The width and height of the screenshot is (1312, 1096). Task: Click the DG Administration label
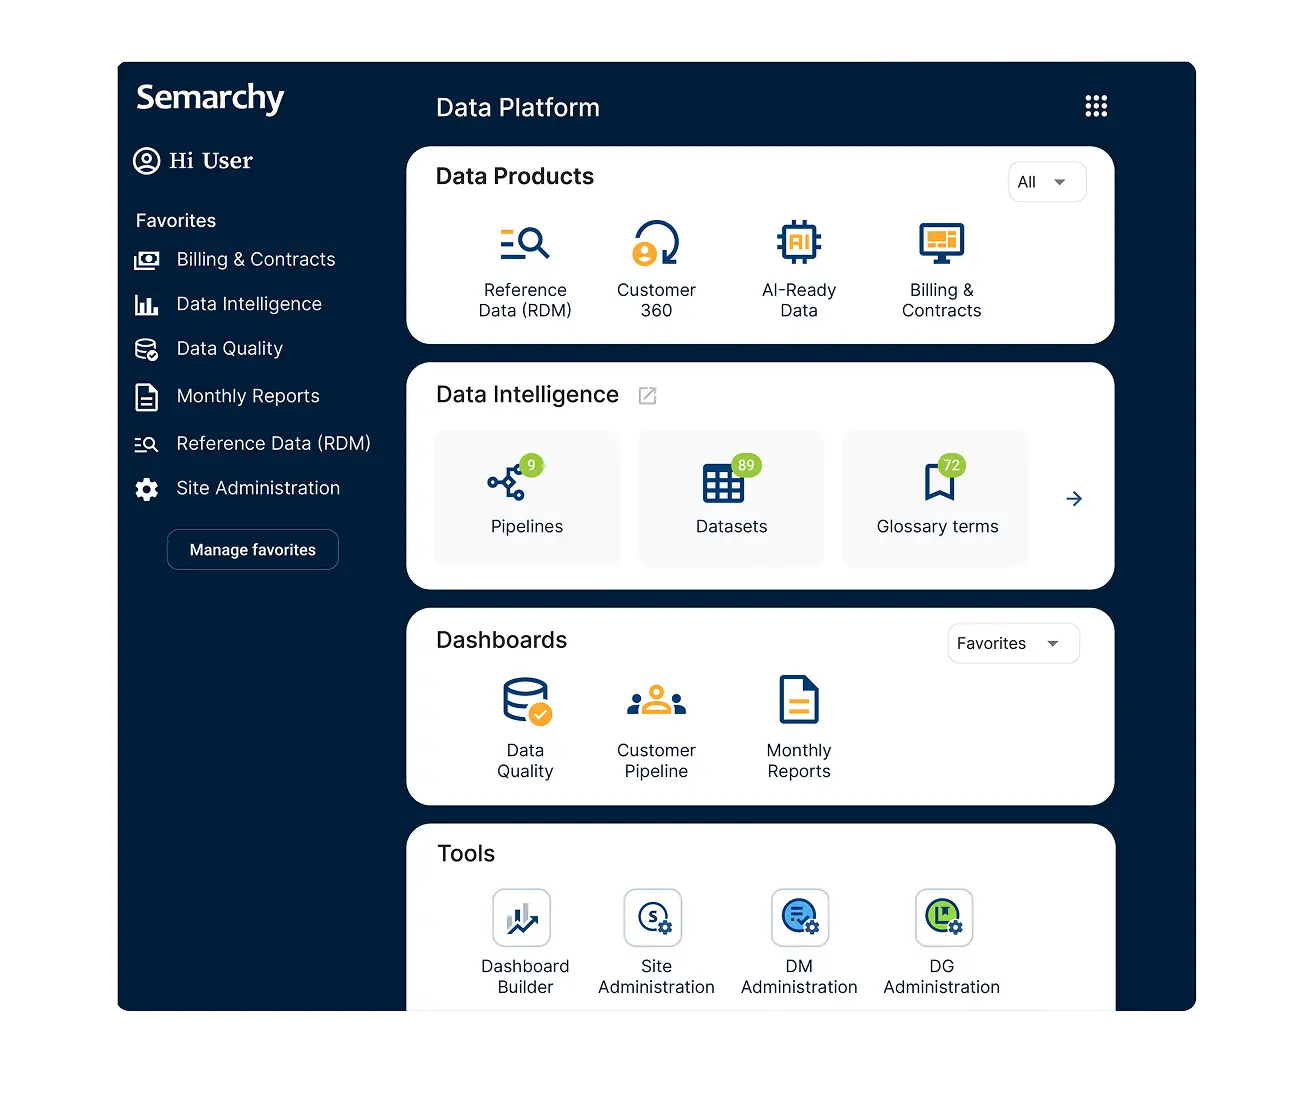942,977
